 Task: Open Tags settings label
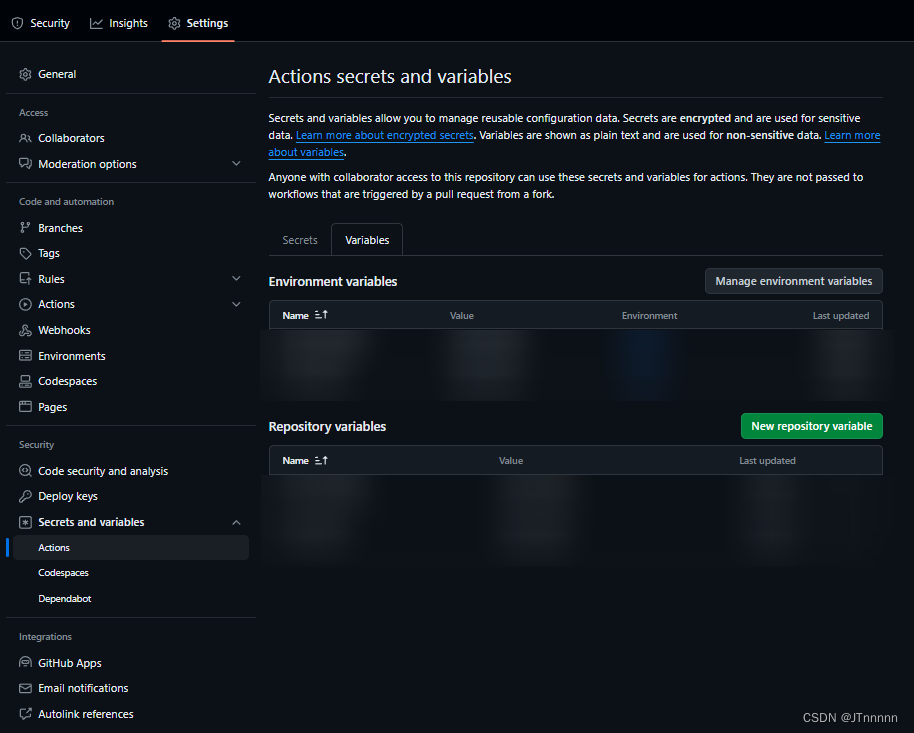[x=49, y=253]
